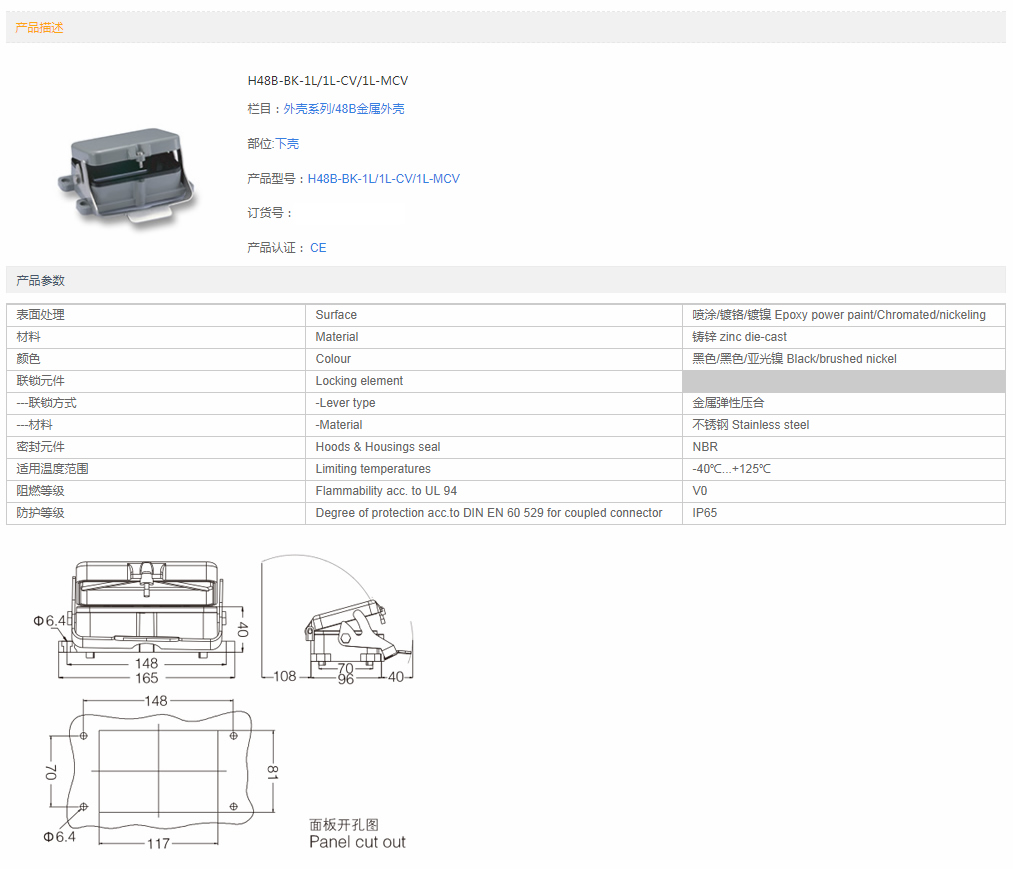Viewport: 1013px width, 869px height.
Task: Click the Panel cut out caption
Action: (357, 842)
